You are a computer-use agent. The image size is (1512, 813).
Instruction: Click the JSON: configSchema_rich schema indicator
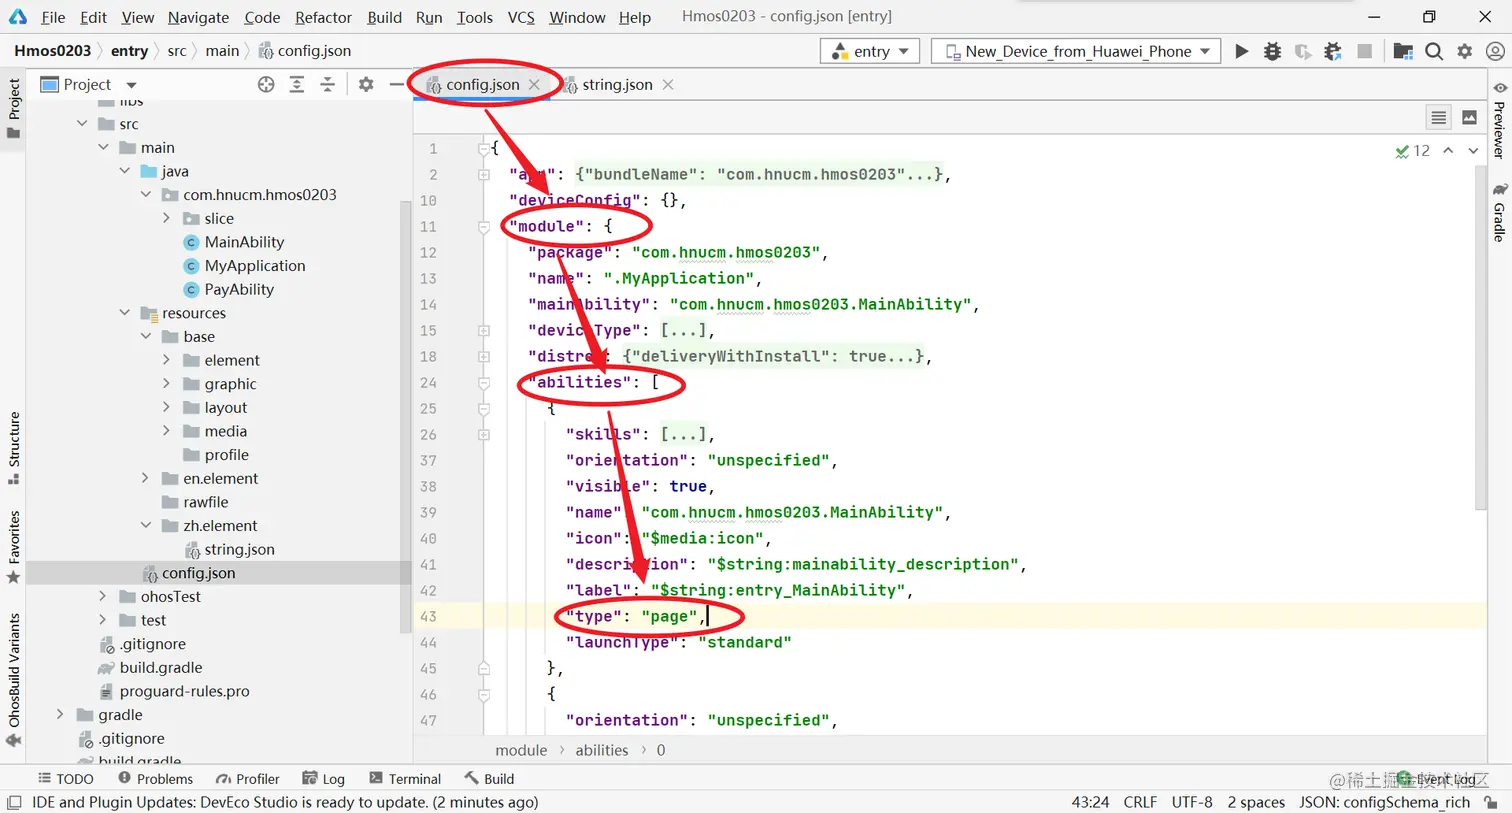pos(1384,803)
